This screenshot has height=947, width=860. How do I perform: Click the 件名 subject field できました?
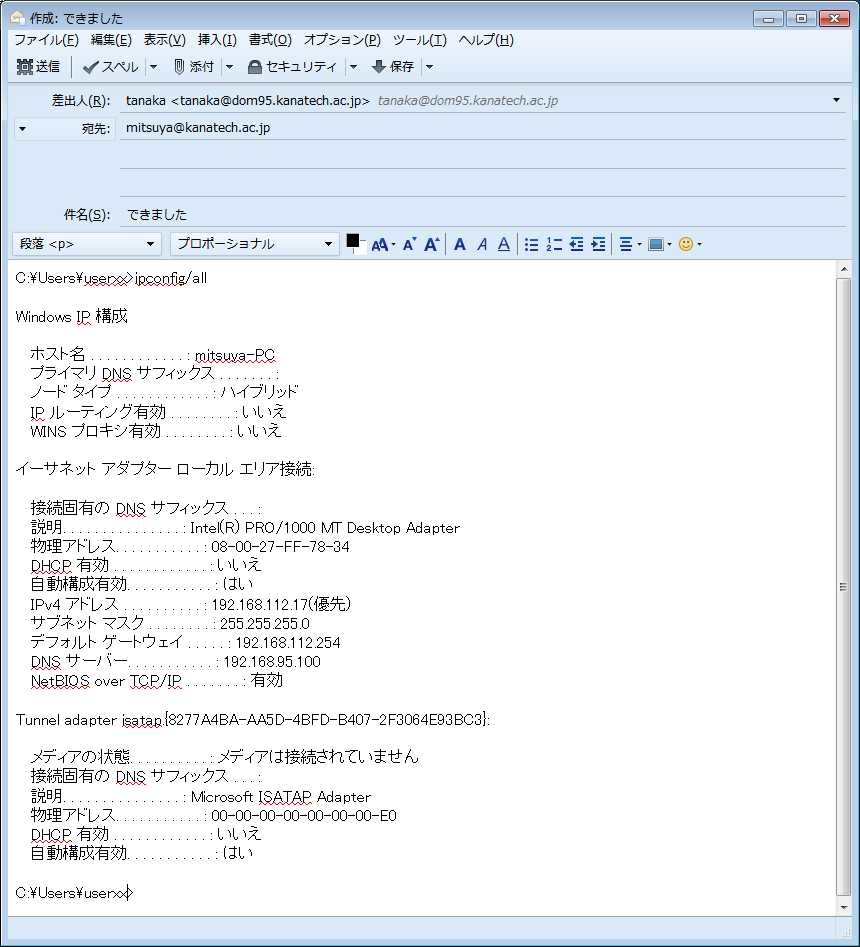point(483,214)
